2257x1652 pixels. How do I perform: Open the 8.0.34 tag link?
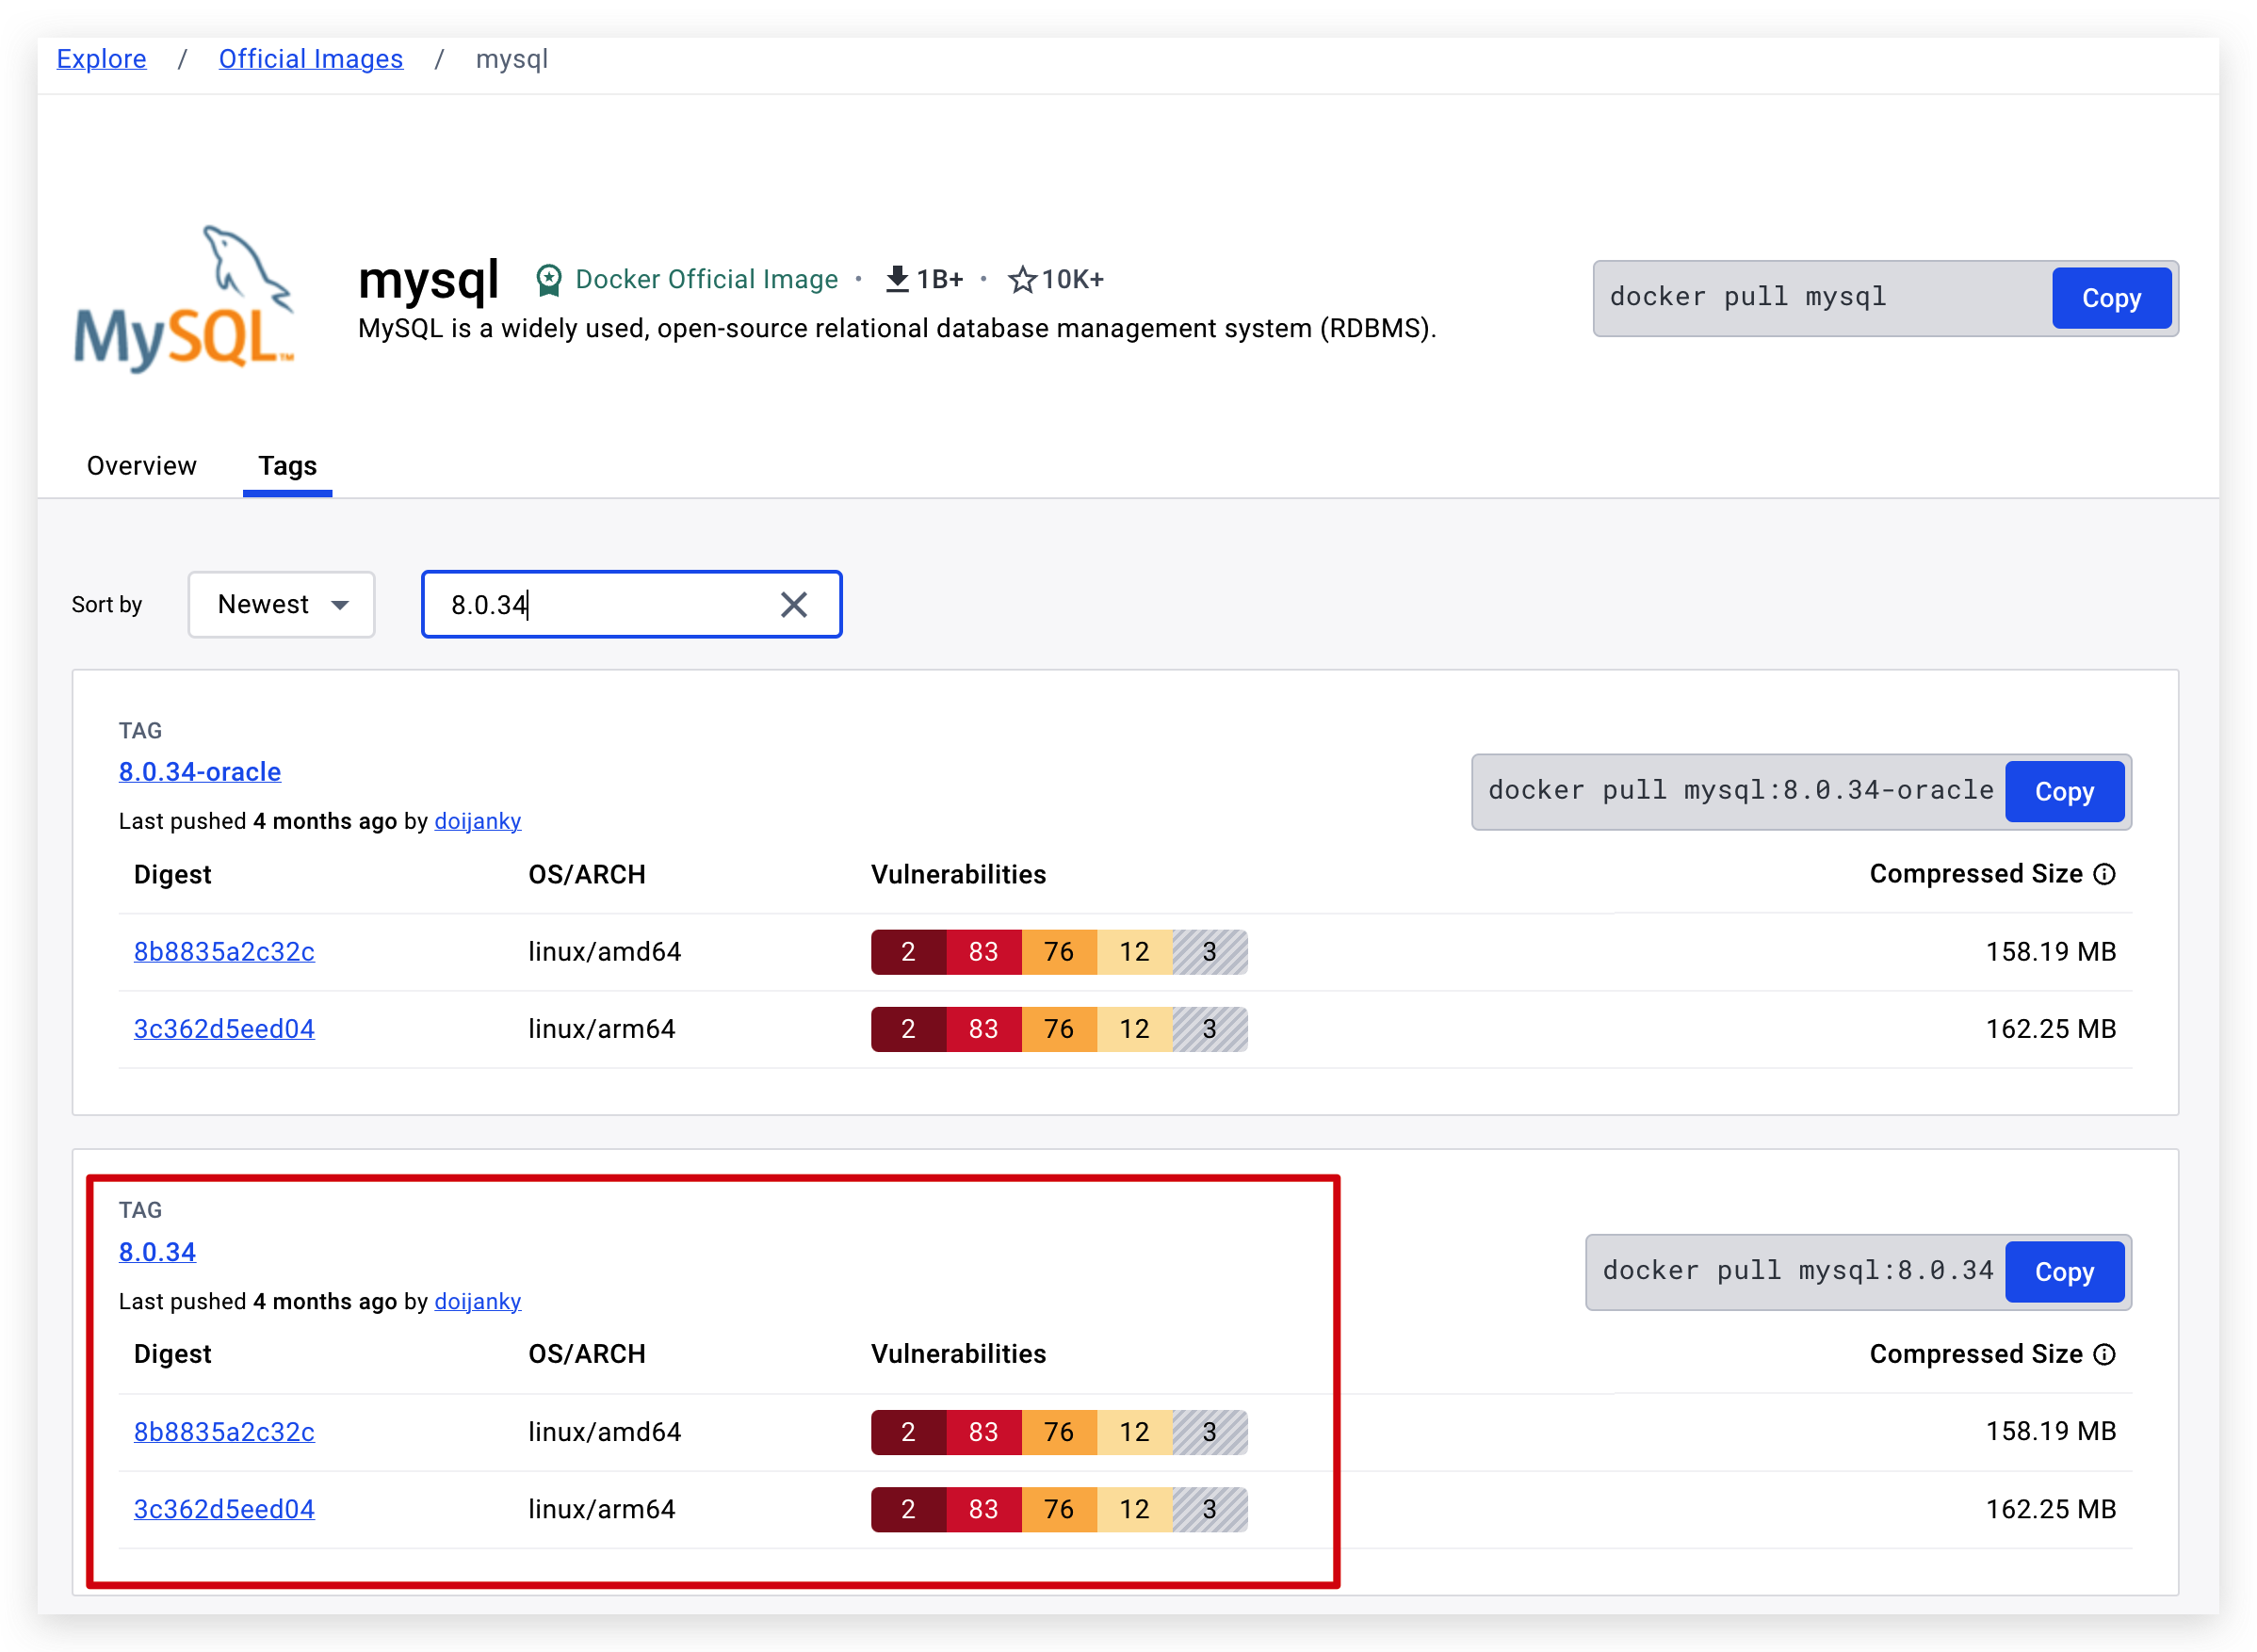coord(157,1252)
